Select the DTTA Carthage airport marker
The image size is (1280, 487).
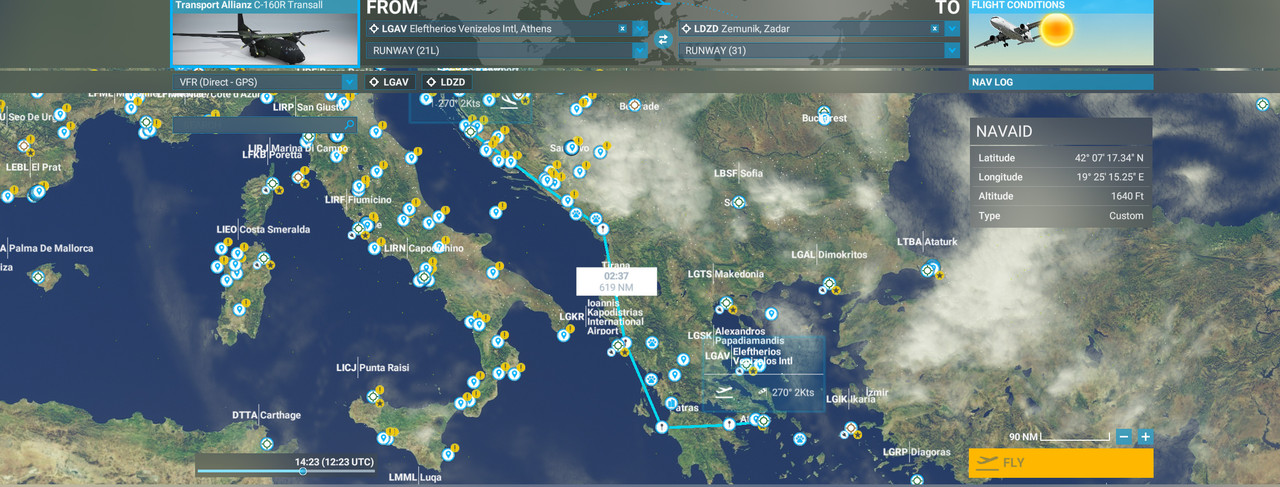[267, 443]
